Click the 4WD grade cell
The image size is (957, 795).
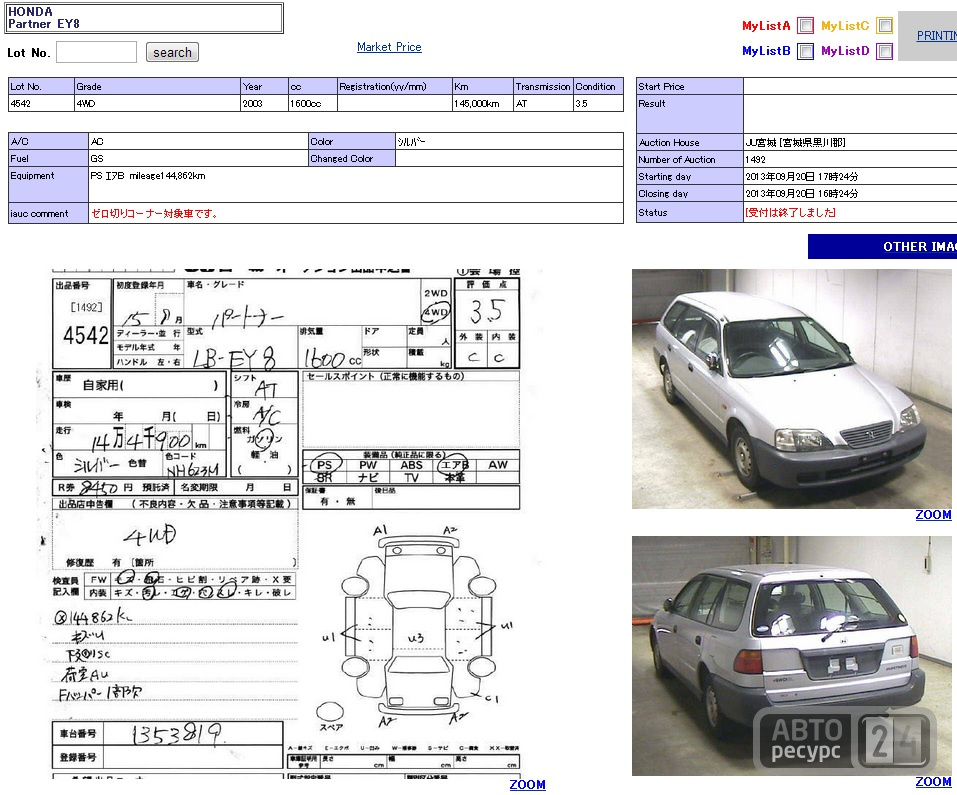(x=157, y=103)
